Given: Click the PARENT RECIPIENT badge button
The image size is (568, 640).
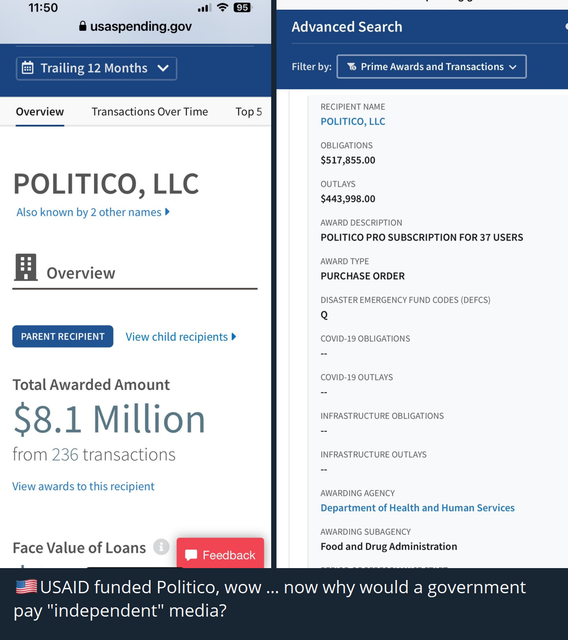Looking at the screenshot, I should (63, 336).
